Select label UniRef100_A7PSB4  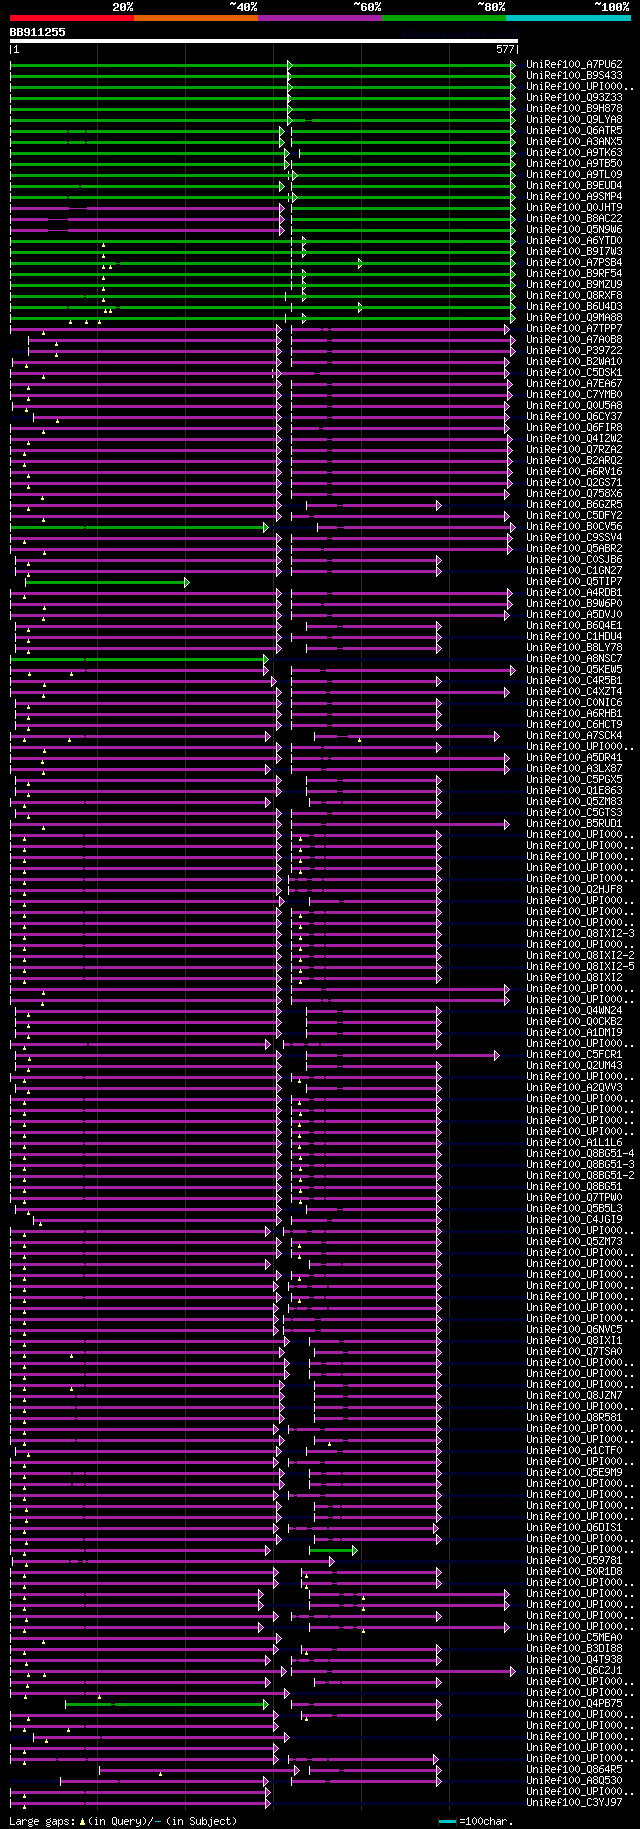(x=574, y=263)
